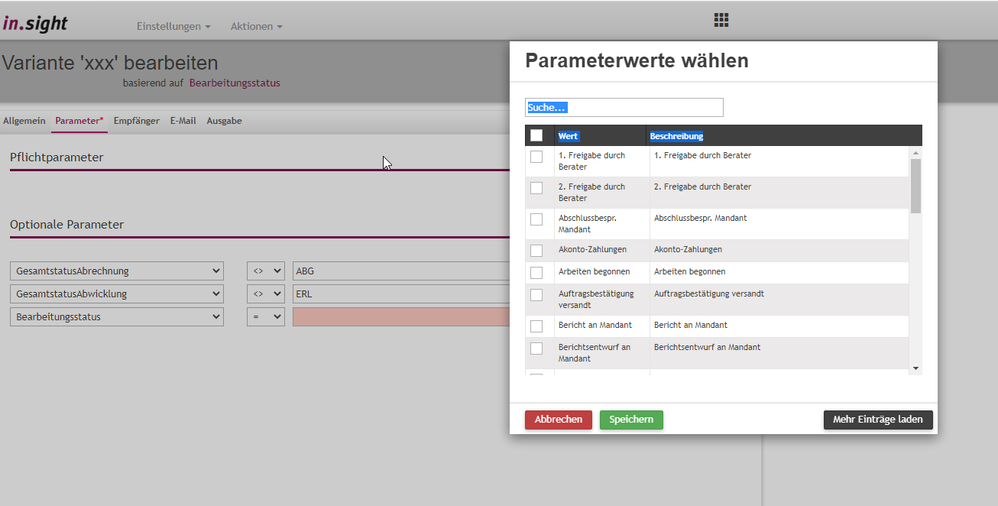Open the apps grid icon
998x506 pixels.
721,20
